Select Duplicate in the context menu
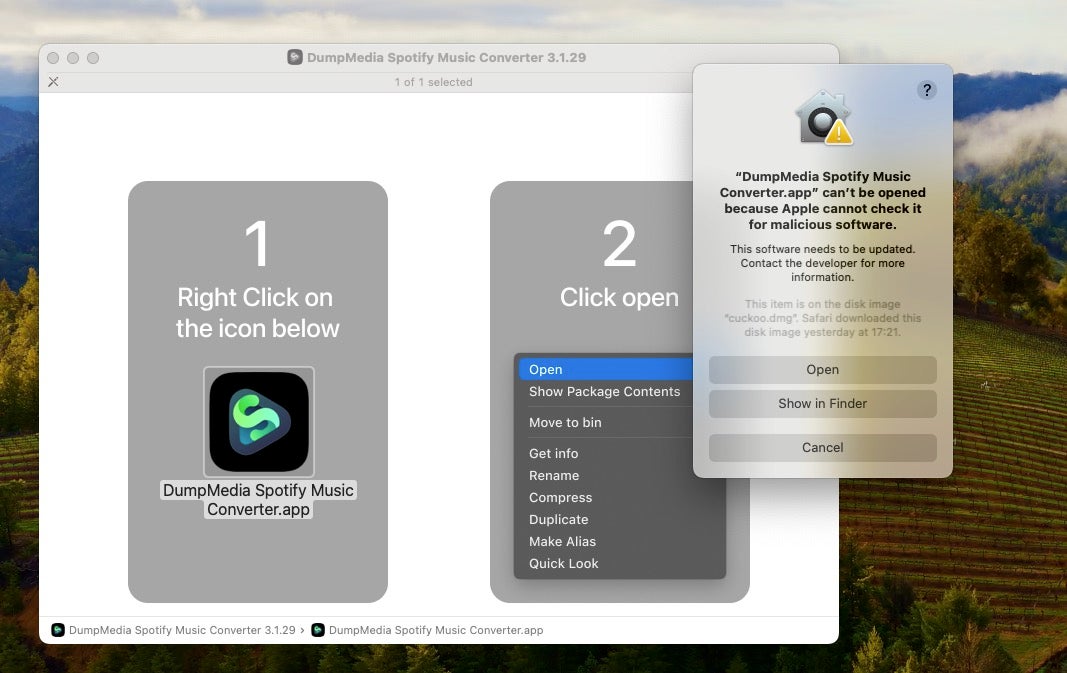The width and height of the screenshot is (1067, 673). point(558,520)
